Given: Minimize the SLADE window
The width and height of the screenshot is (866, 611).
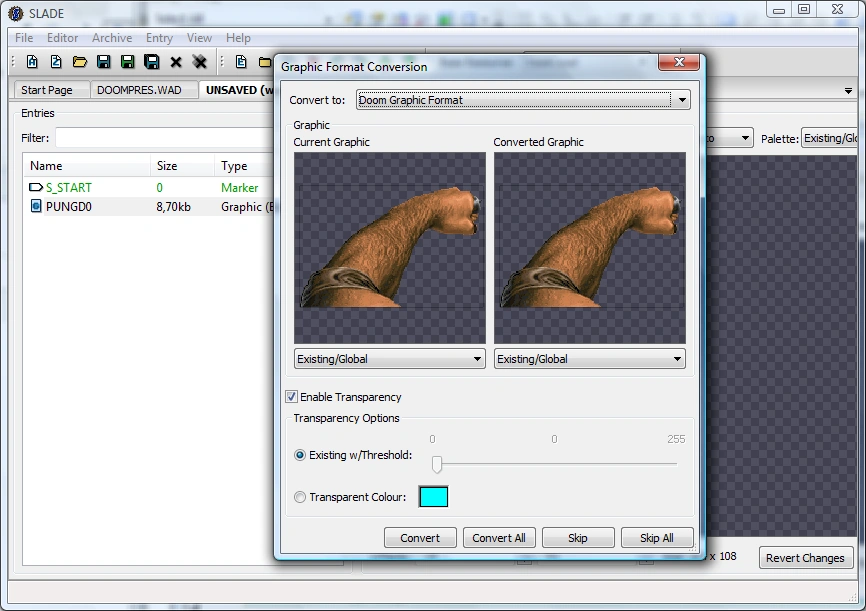Looking at the screenshot, I should (x=779, y=10).
